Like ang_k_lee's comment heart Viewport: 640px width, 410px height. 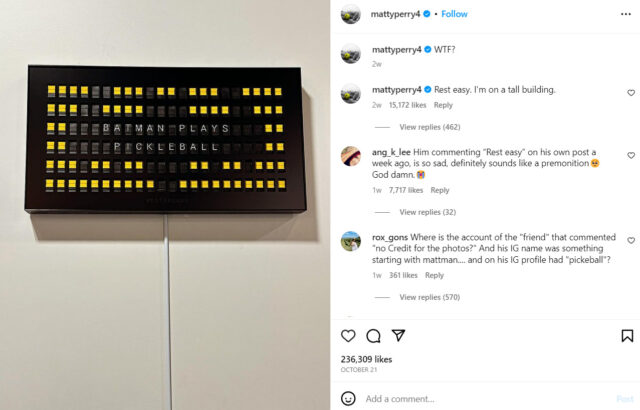pyautogui.click(x=631, y=155)
